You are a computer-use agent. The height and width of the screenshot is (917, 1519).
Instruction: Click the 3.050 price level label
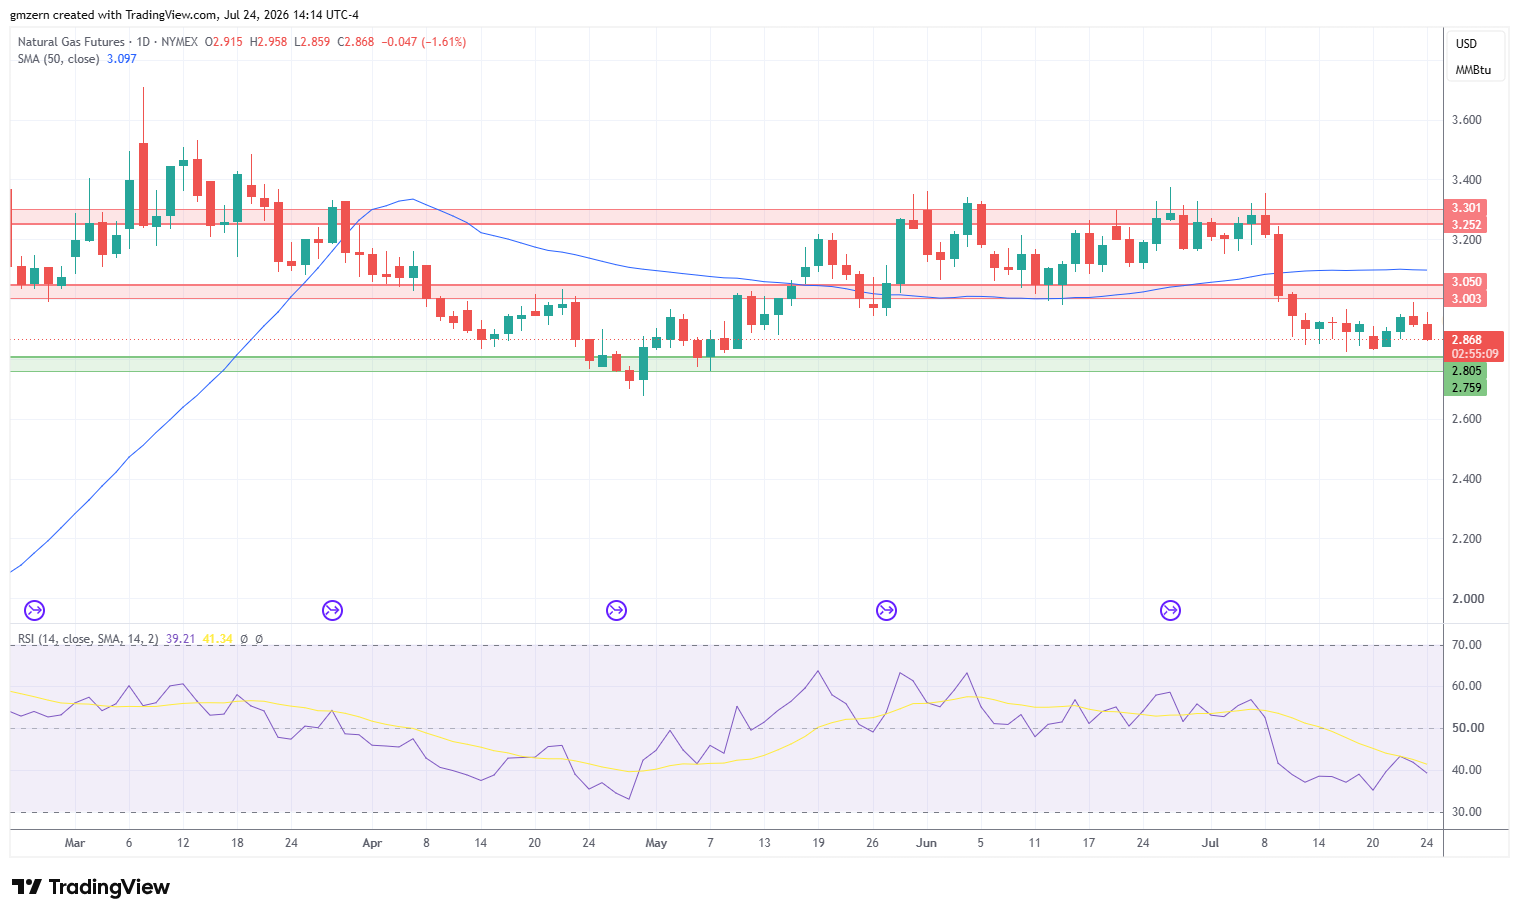[x=1466, y=282]
